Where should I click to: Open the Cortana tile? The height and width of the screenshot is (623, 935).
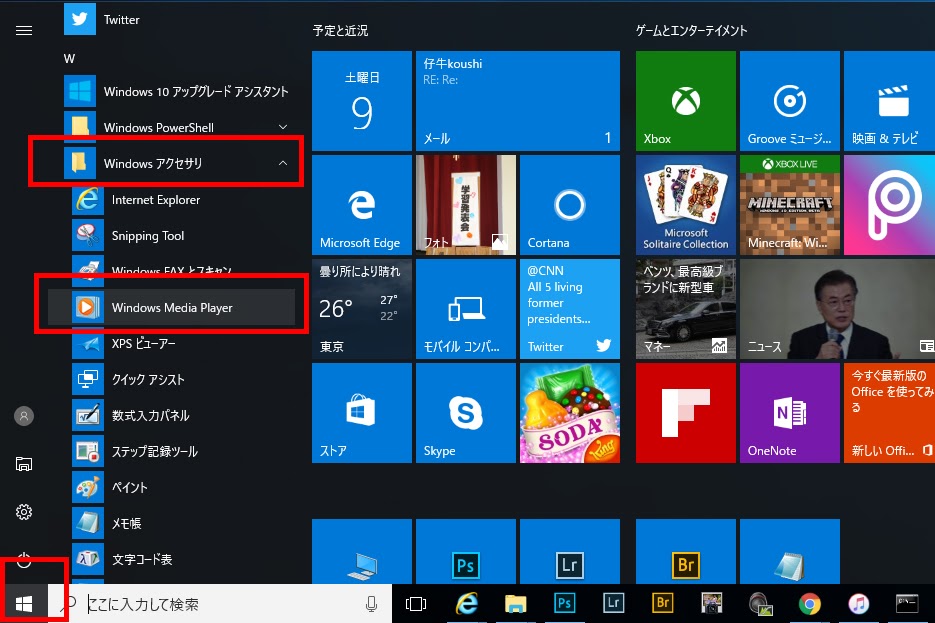570,205
